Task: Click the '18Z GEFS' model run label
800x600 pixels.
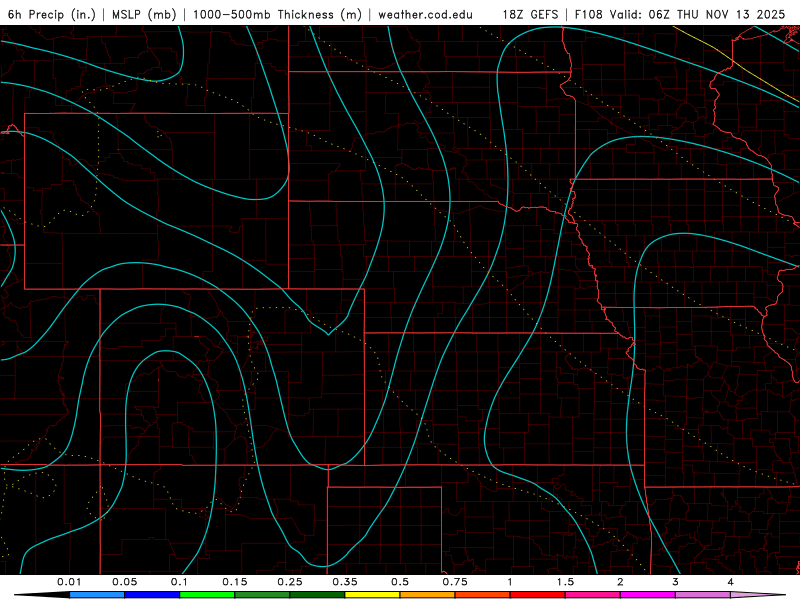Action: [531, 14]
